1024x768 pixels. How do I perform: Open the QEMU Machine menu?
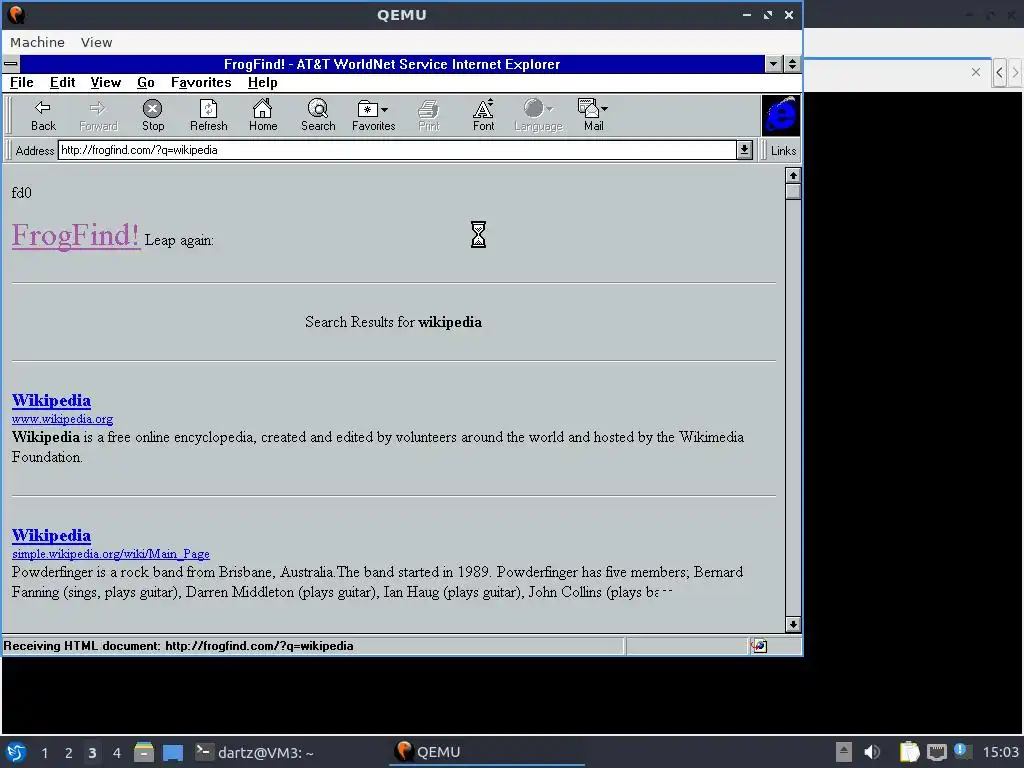37,42
